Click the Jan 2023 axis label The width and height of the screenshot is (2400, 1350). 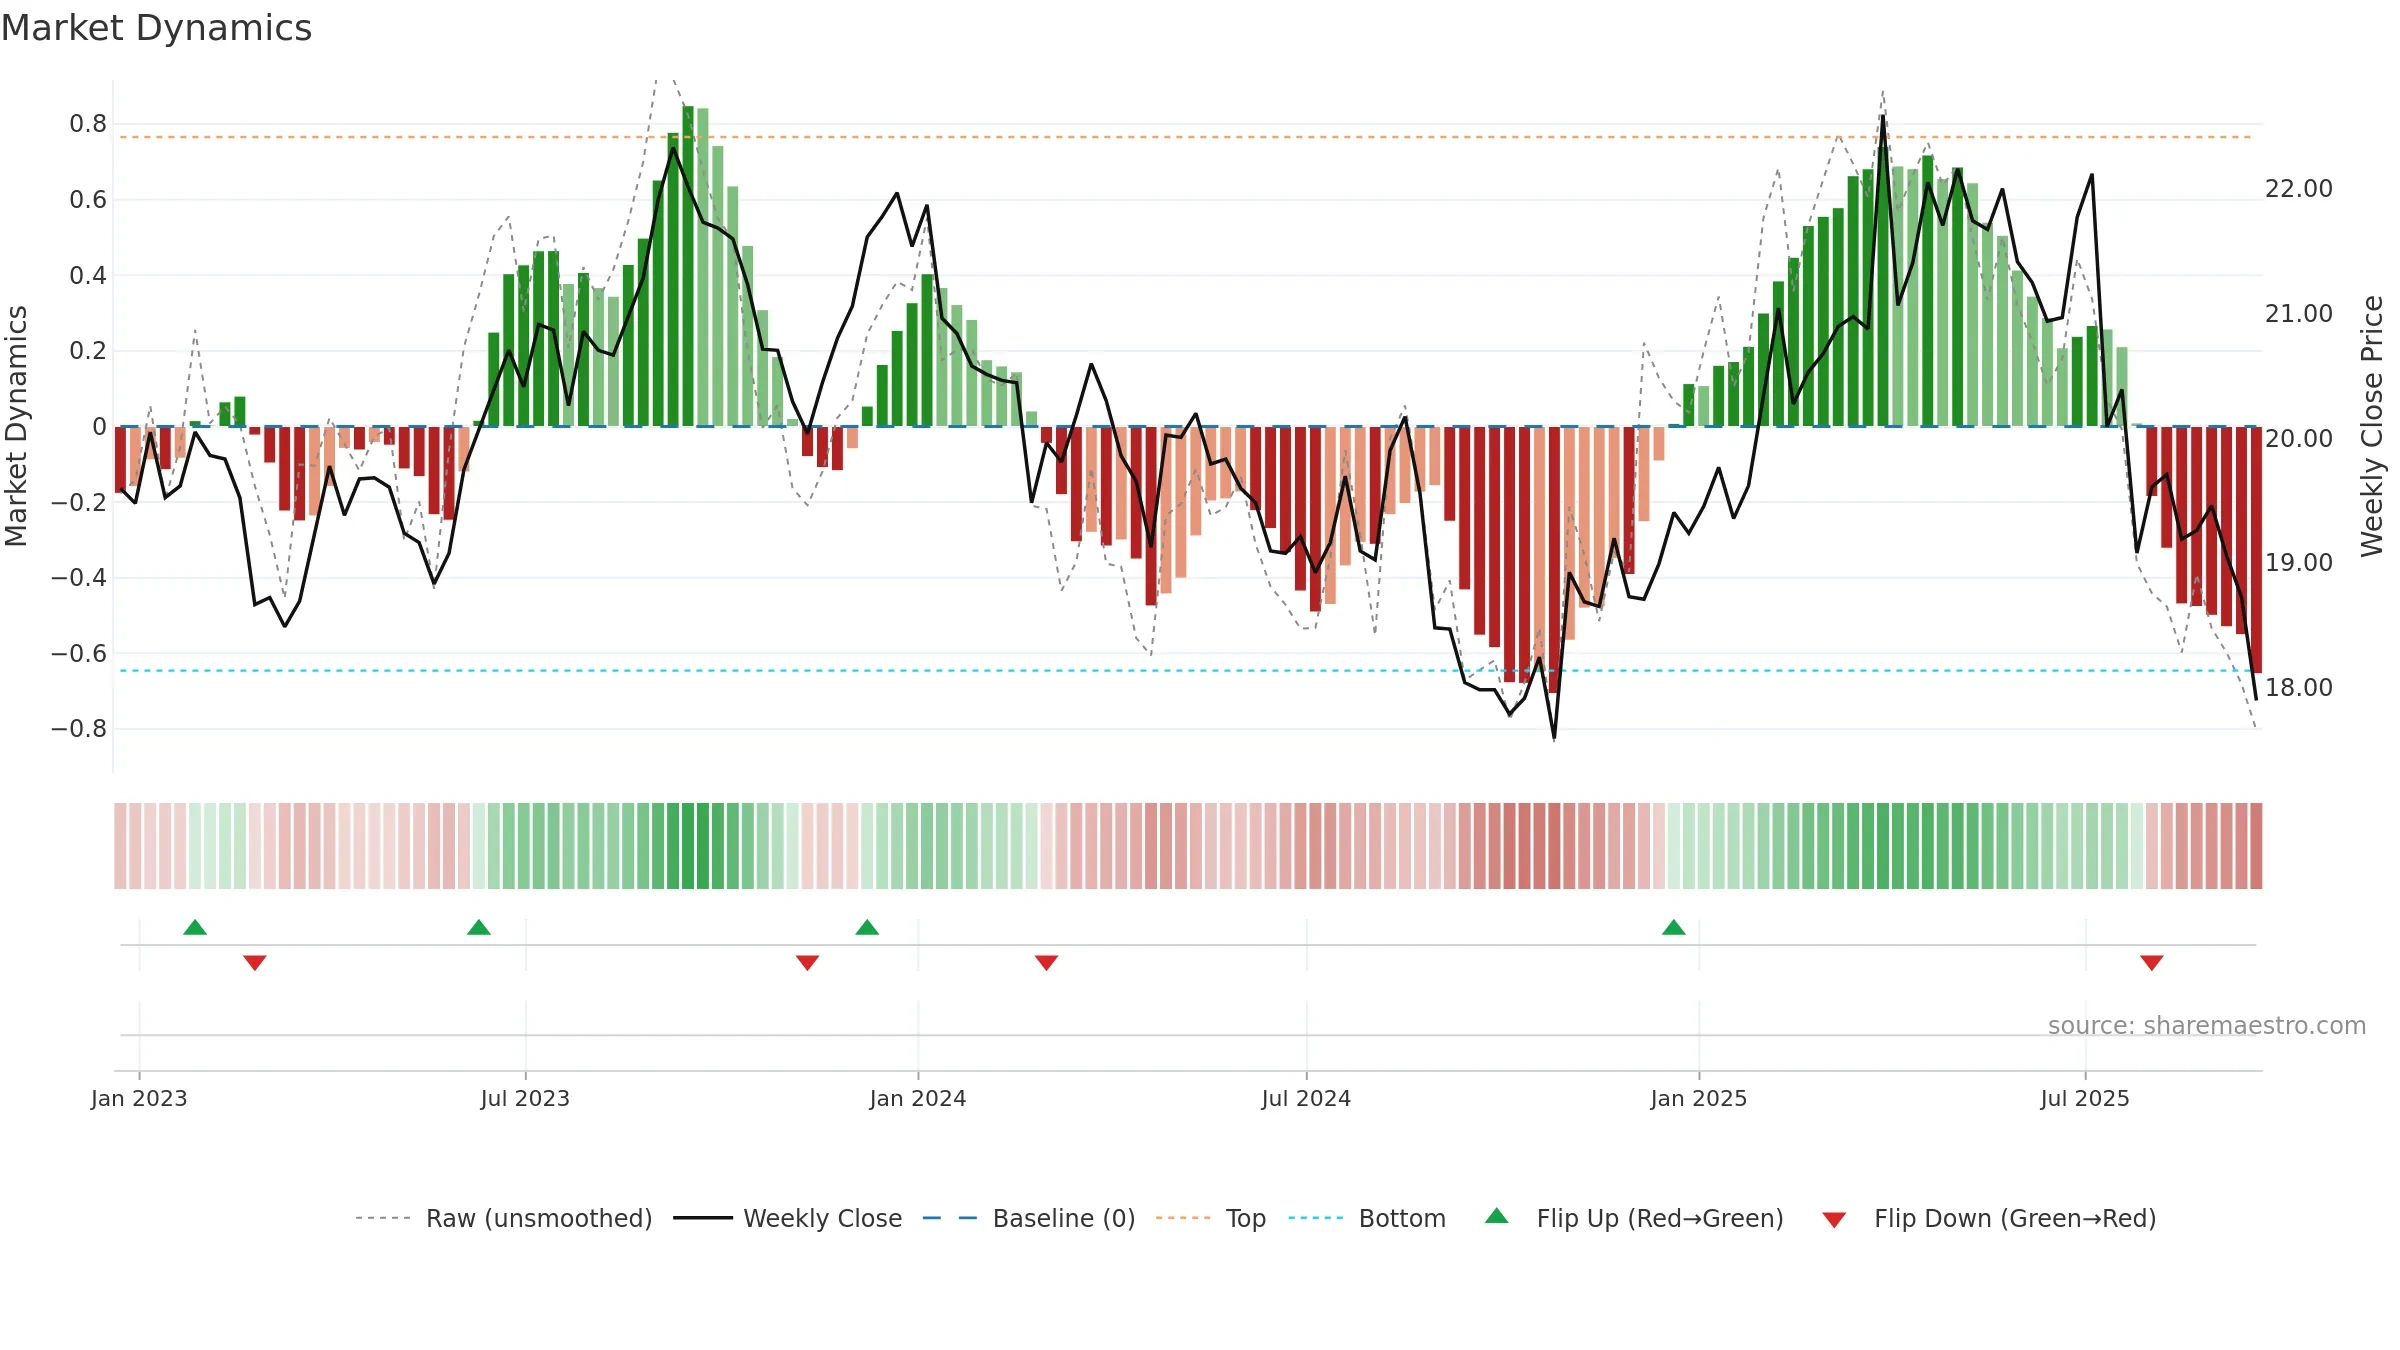[x=139, y=1098]
